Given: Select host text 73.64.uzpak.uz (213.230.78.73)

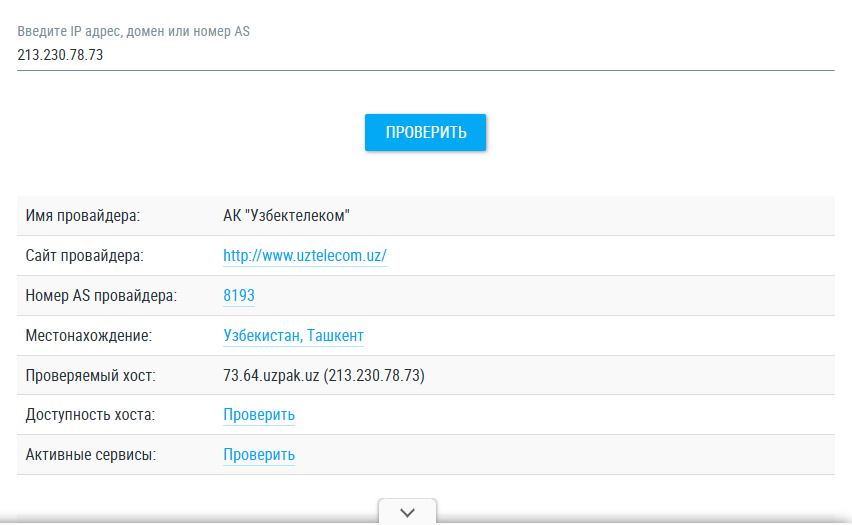Looking at the screenshot, I should tap(324, 376).
